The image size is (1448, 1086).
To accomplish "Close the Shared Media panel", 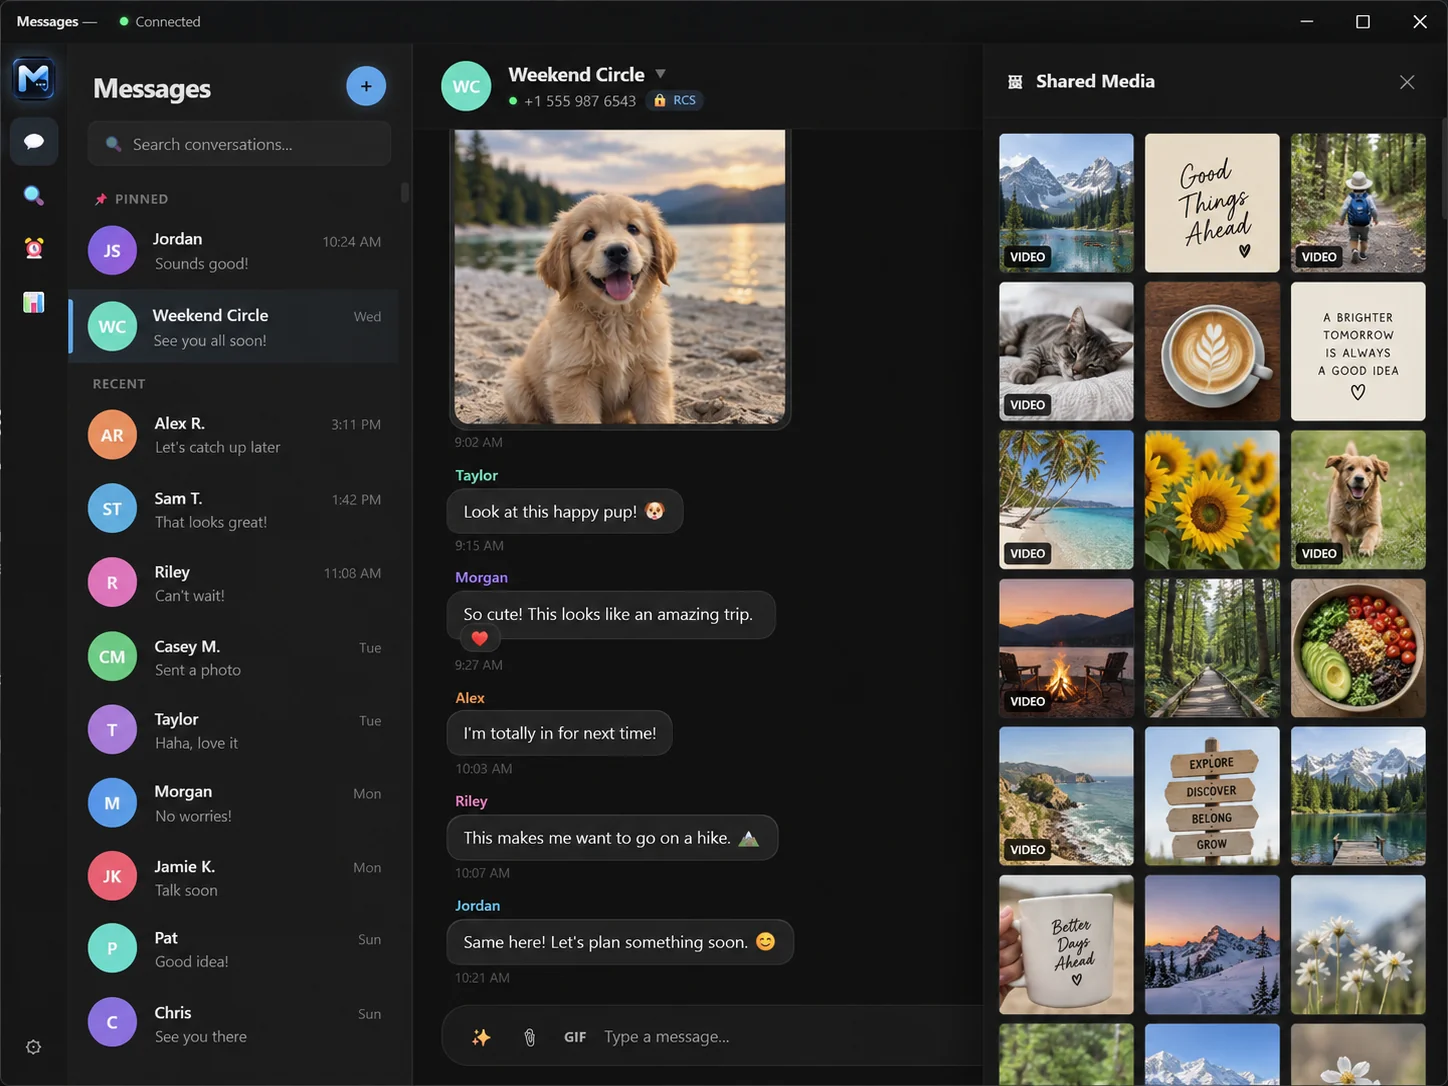I will click(1407, 82).
